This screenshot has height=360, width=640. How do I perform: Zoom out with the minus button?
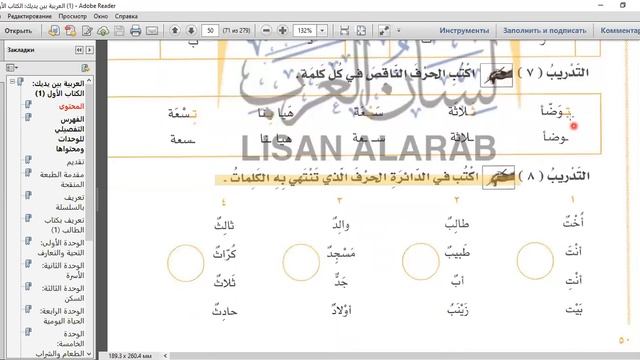[266, 31]
